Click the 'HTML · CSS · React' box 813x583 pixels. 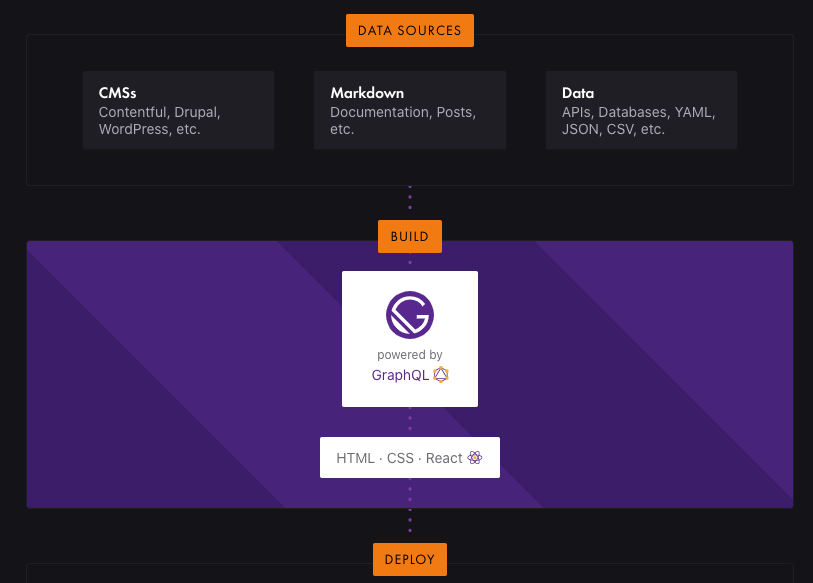click(x=410, y=457)
